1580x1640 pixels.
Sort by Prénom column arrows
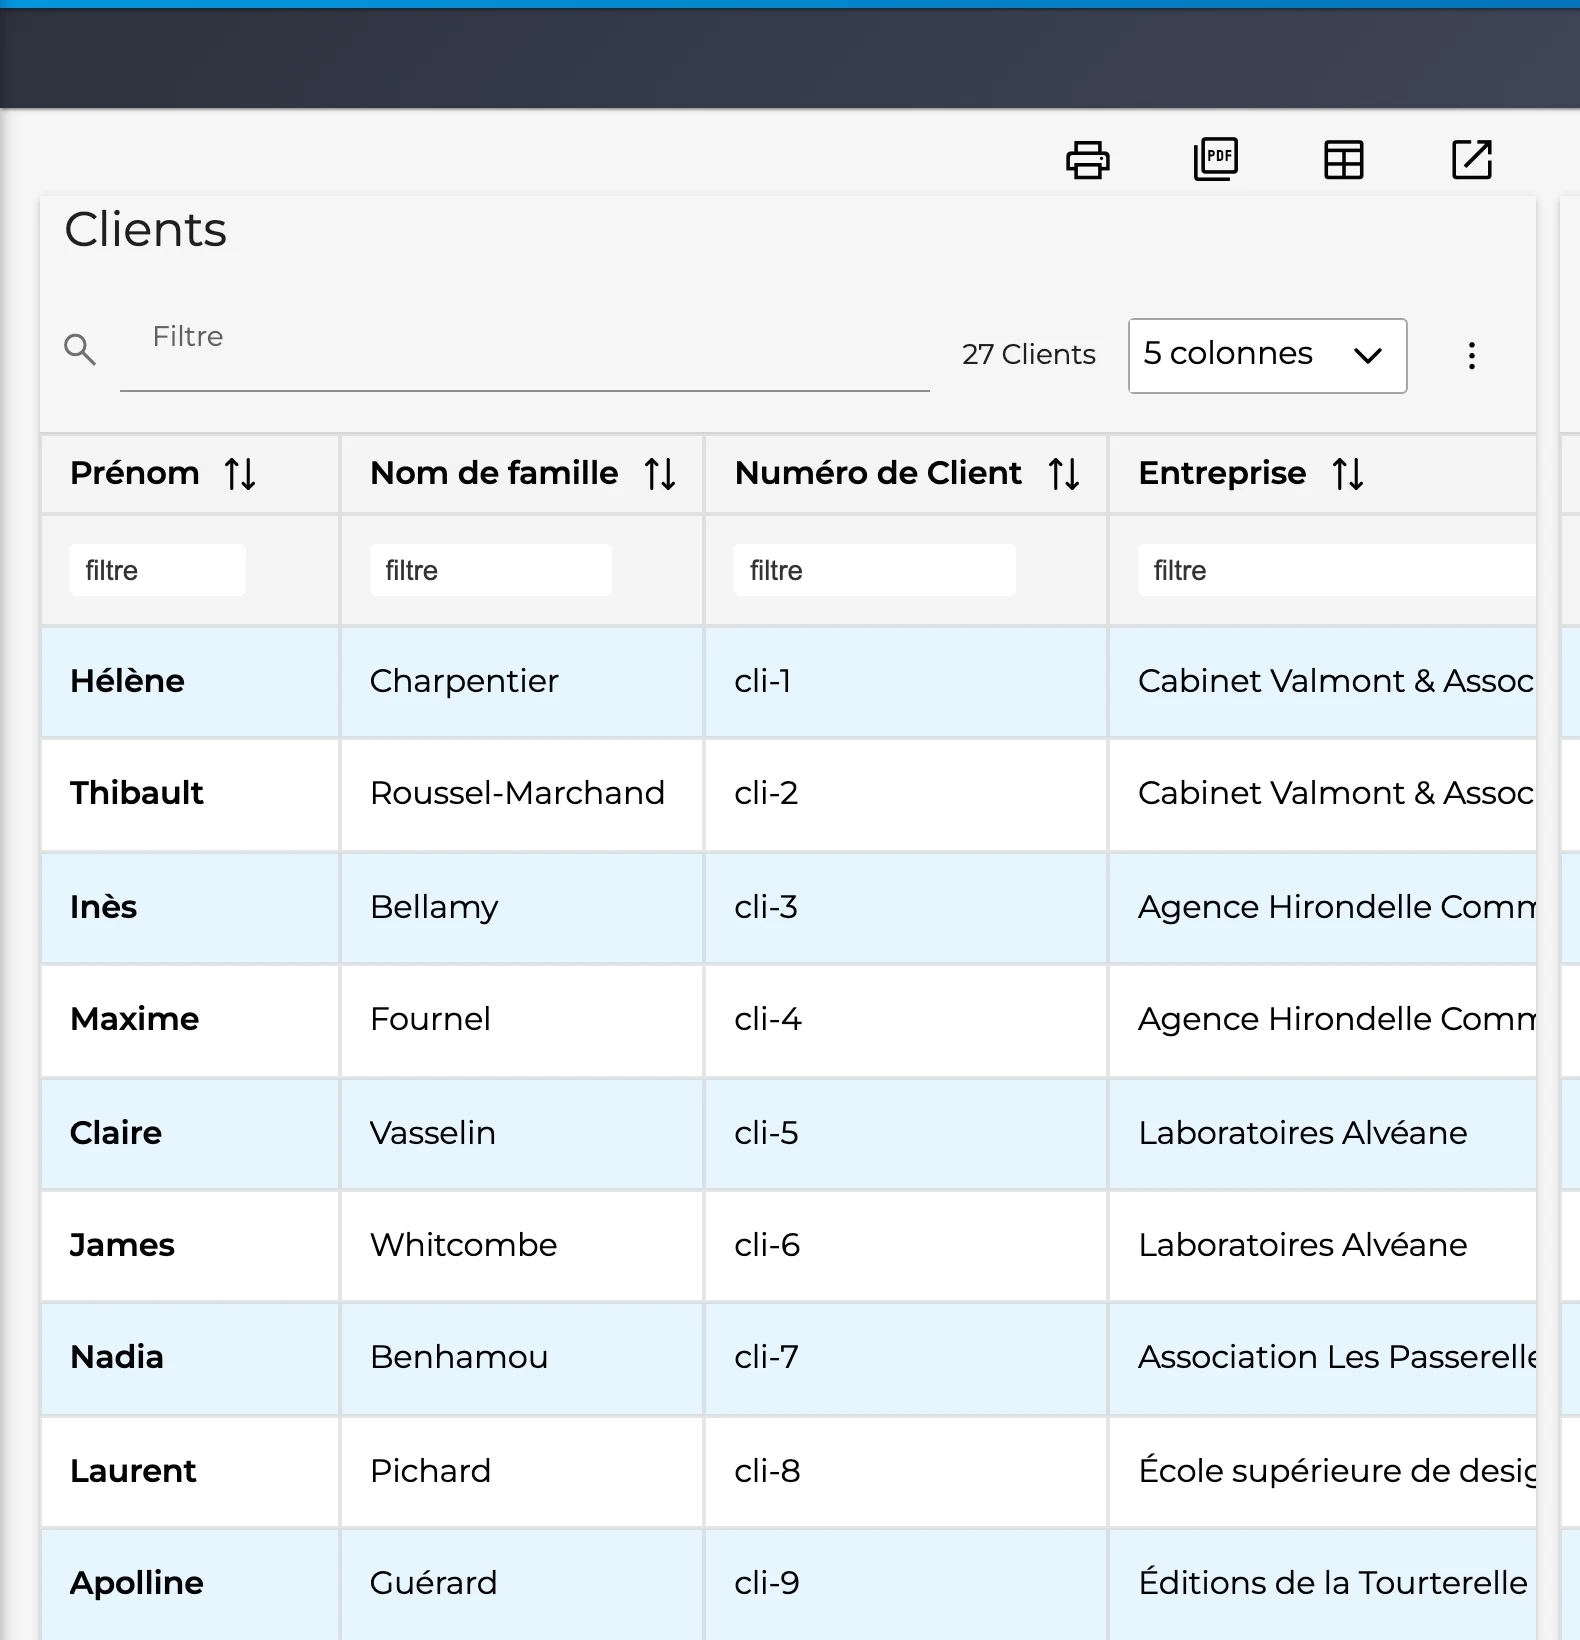[240, 474]
